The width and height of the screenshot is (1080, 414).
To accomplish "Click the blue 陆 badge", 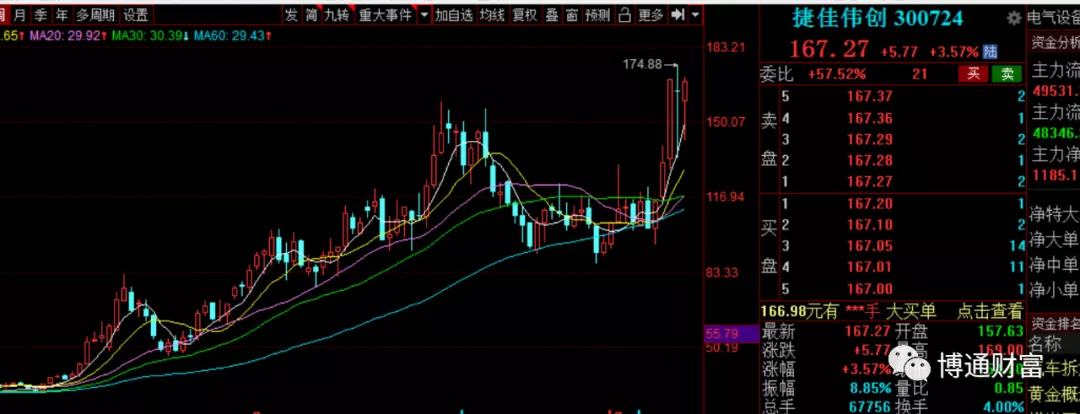I will [x=990, y=51].
